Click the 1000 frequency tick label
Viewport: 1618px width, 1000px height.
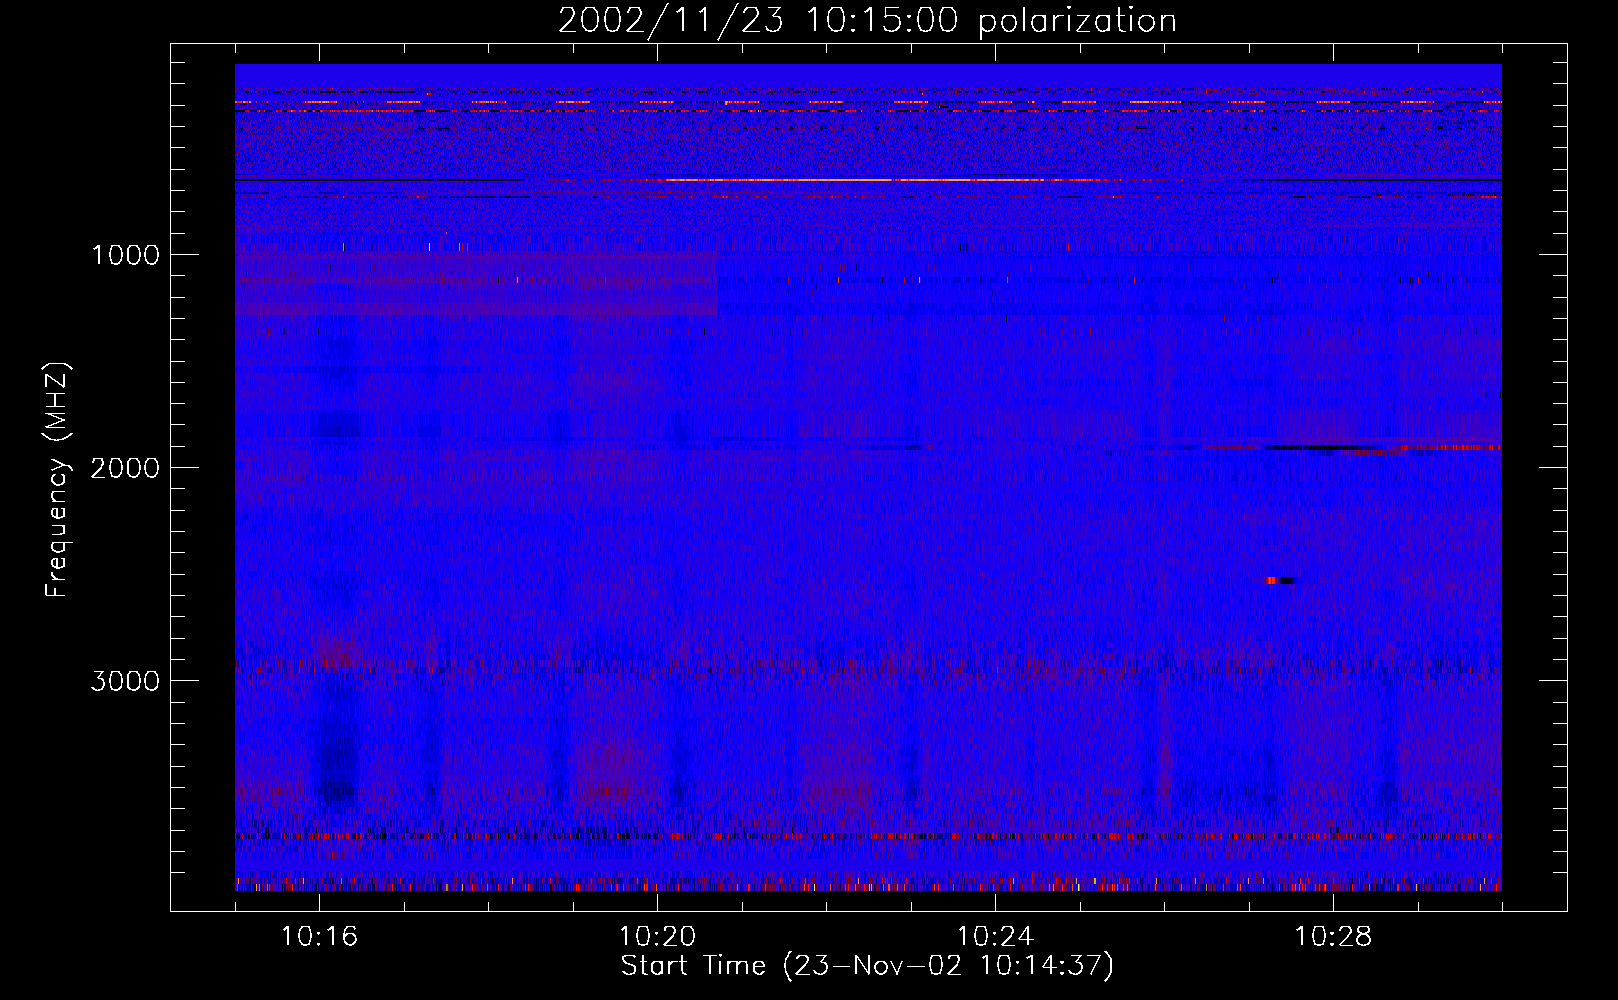pyautogui.click(x=126, y=255)
